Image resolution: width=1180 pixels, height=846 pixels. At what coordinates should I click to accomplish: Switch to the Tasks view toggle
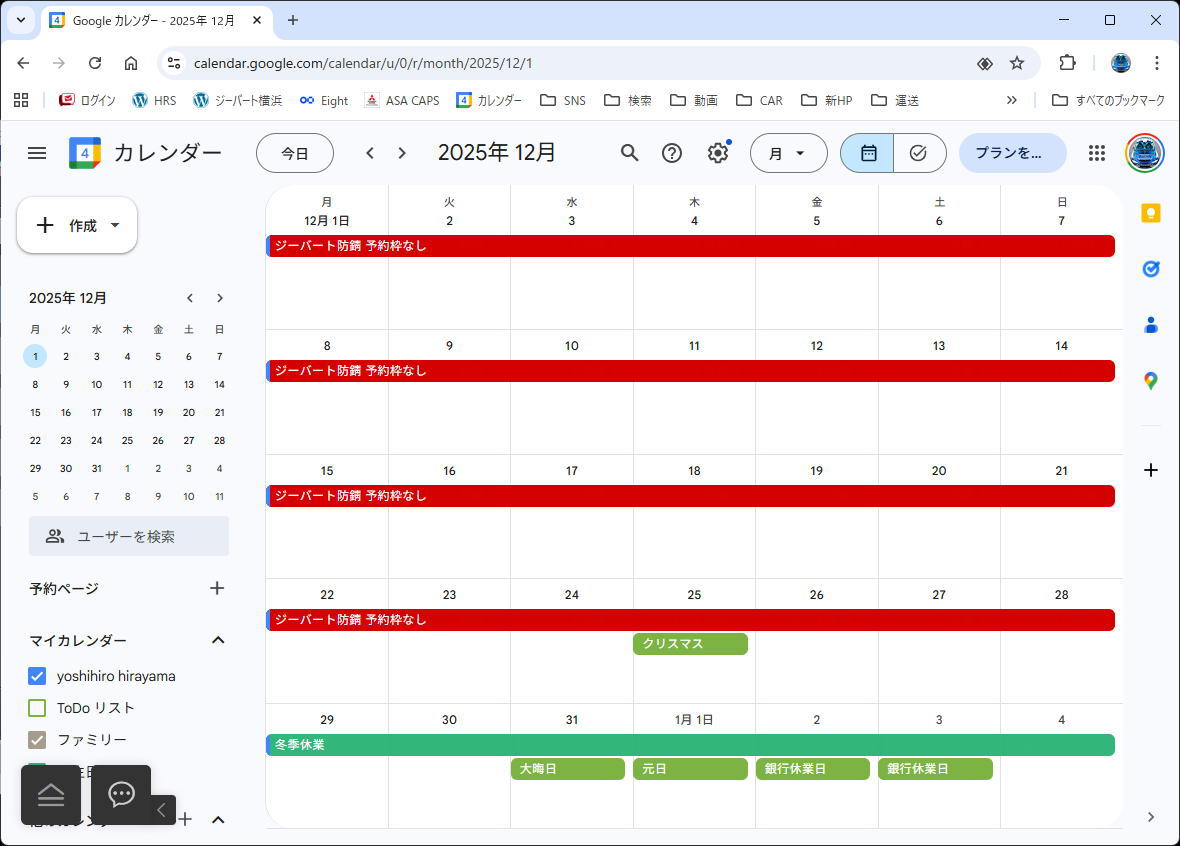tap(918, 153)
